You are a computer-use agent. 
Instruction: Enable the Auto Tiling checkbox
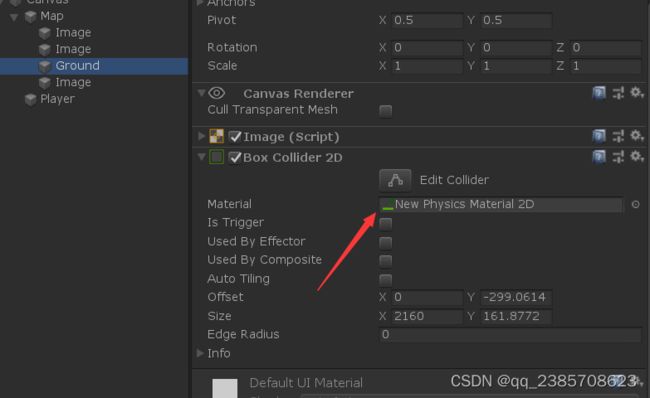(x=386, y=280)
